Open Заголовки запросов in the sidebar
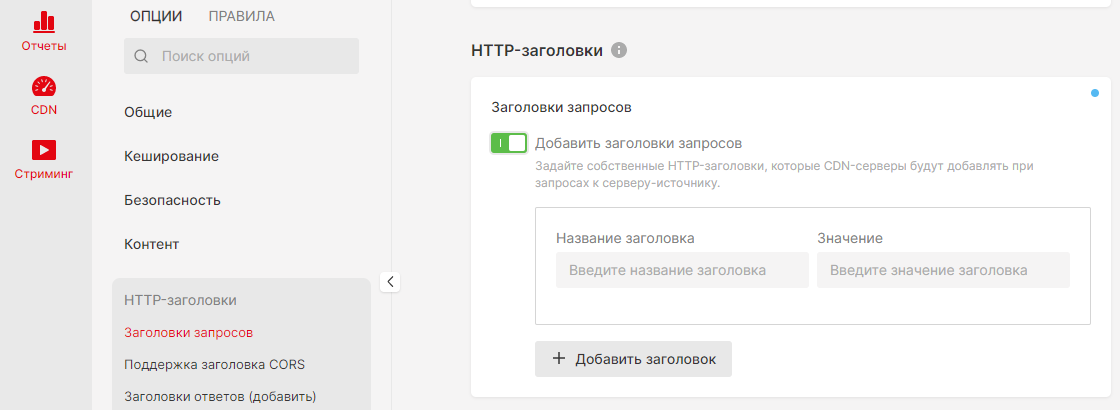 tap(188, 332)
